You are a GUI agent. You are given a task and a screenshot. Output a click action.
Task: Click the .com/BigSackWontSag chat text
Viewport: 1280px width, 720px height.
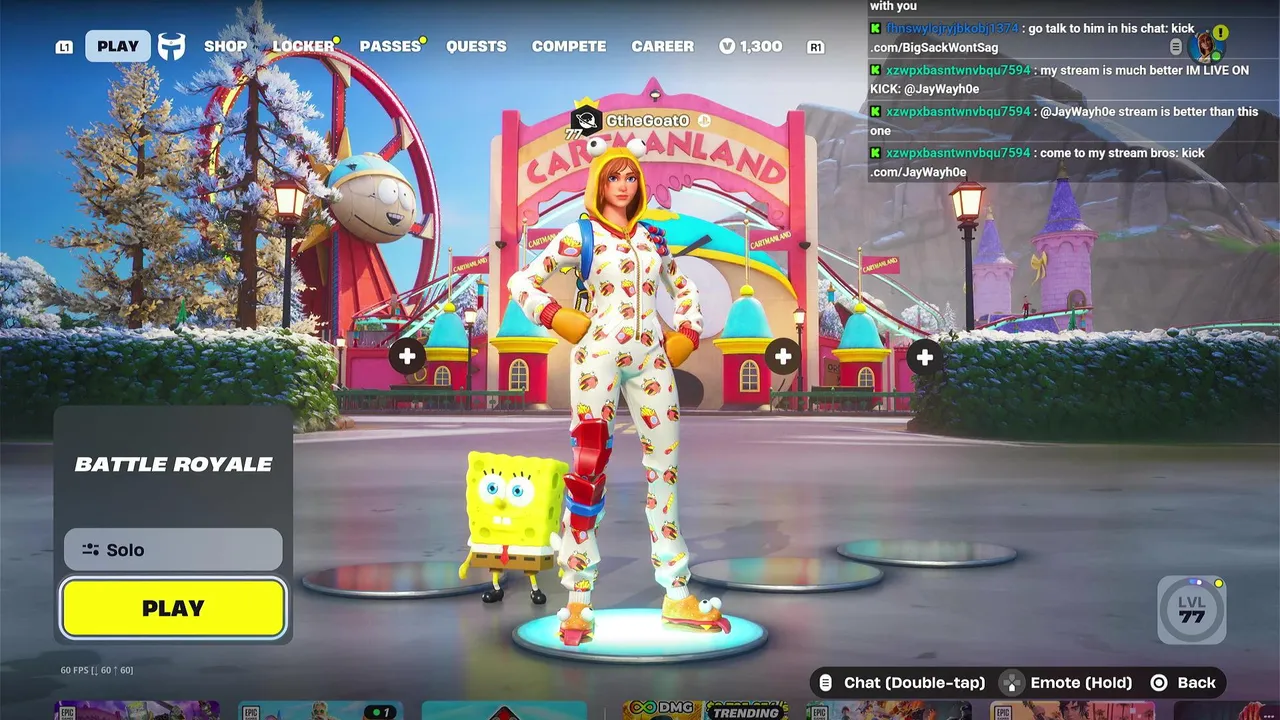coord(934,47)
